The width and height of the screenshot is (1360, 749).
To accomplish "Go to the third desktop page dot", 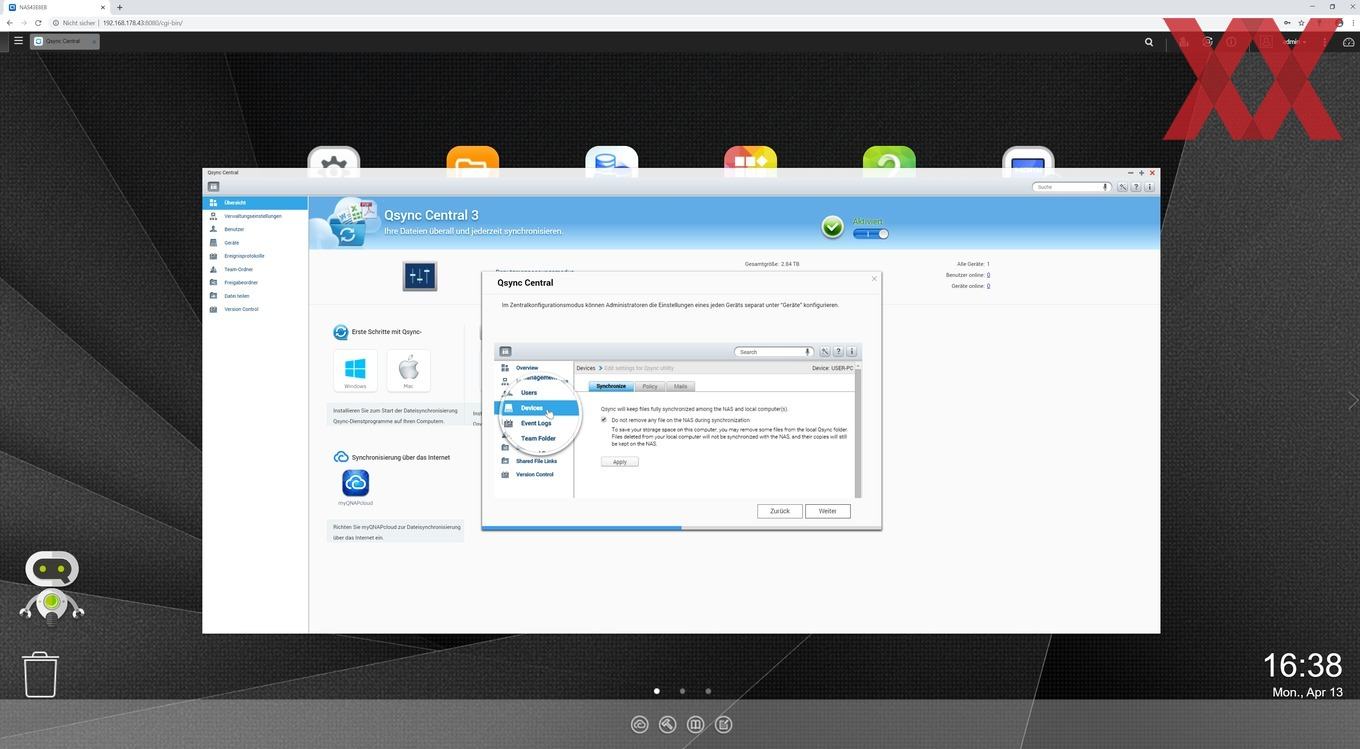I will click(x=708, y=691).
